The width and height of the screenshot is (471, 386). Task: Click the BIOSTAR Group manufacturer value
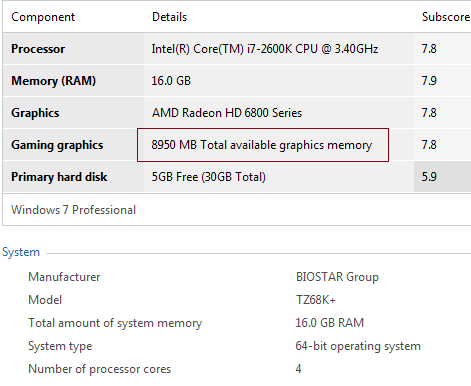tap(337, 277)
